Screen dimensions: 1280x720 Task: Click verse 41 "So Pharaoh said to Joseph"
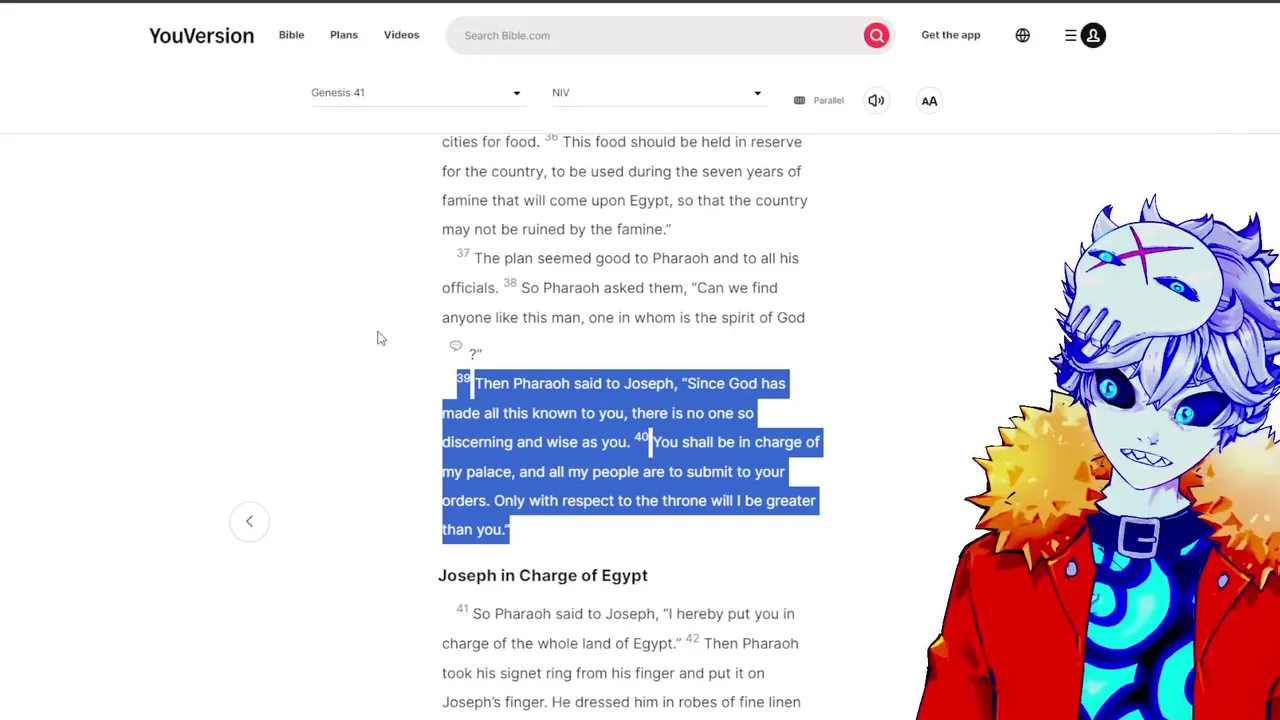point(564,614)
